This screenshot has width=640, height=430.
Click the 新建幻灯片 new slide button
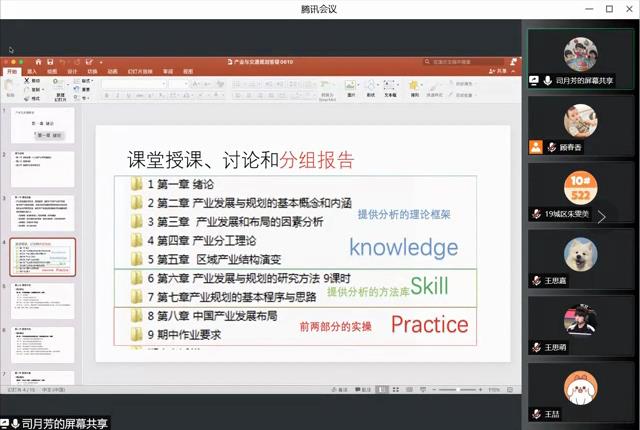(61, 90)
